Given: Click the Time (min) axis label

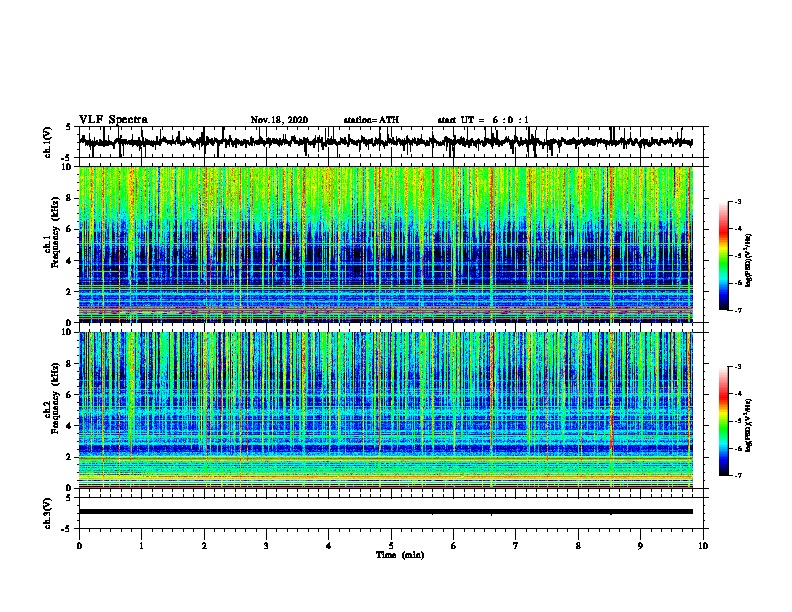Looking at the screenshot, I should coord(400,555).
